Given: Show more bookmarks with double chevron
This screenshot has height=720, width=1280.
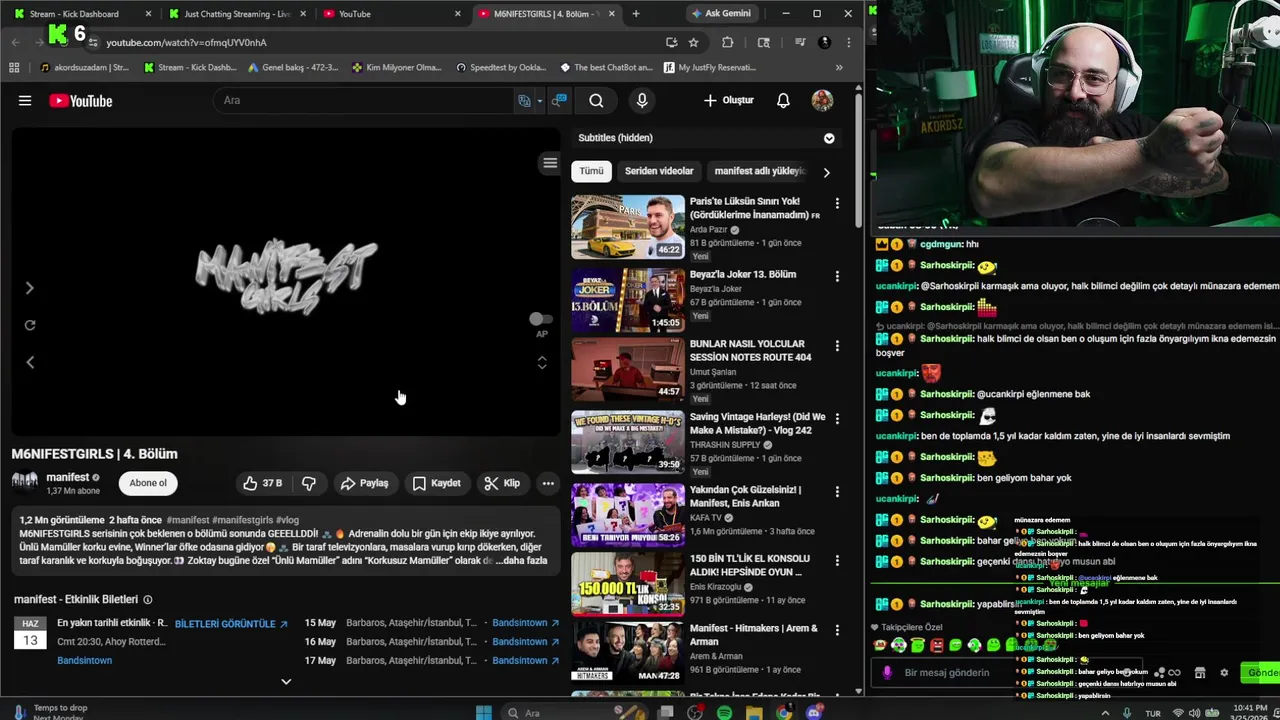Looking at the screenshot, I should point(839,68).
